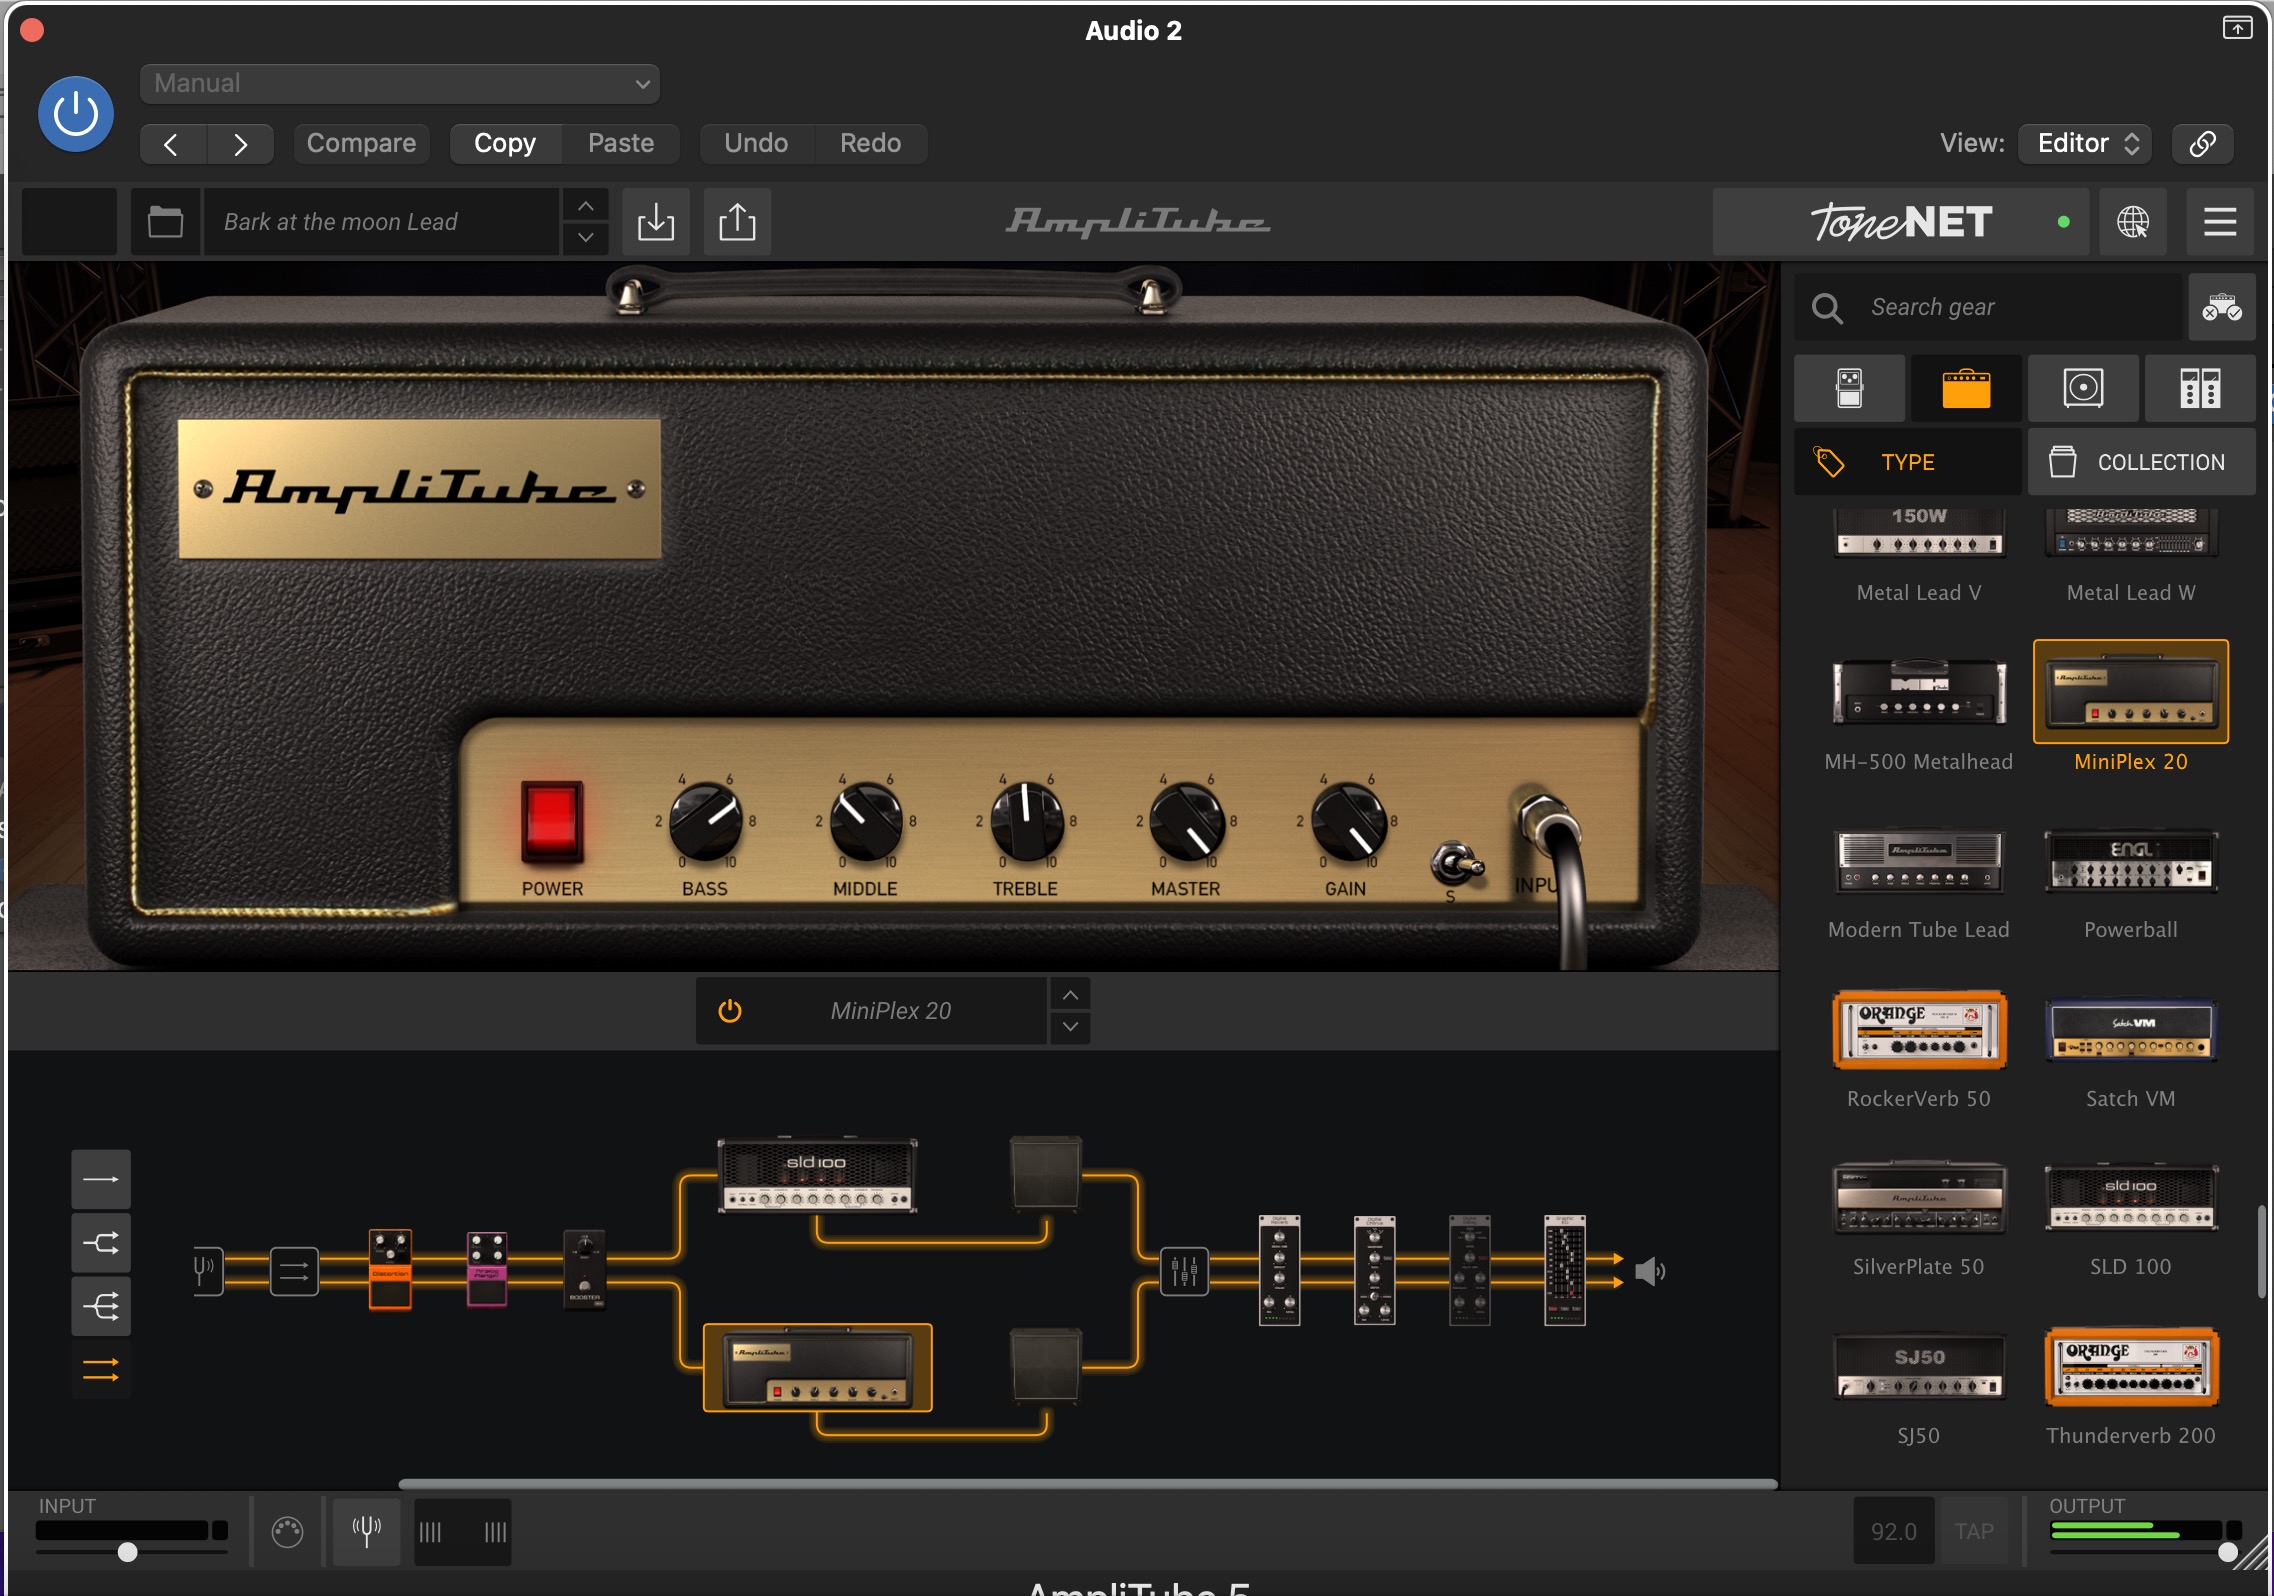Click the tuner input icon in chain
2274x1596 pixels.
(x=207, y=1272)
